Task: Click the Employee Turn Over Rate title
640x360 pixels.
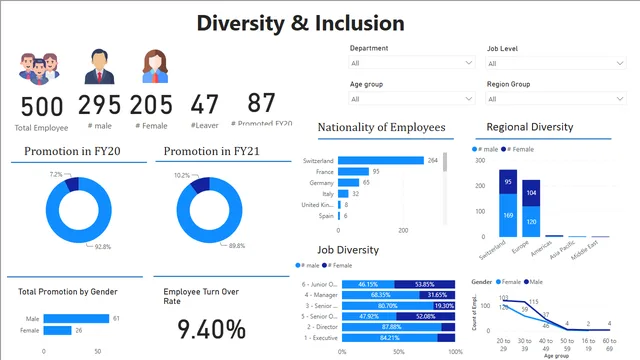Action: [201, 296]
